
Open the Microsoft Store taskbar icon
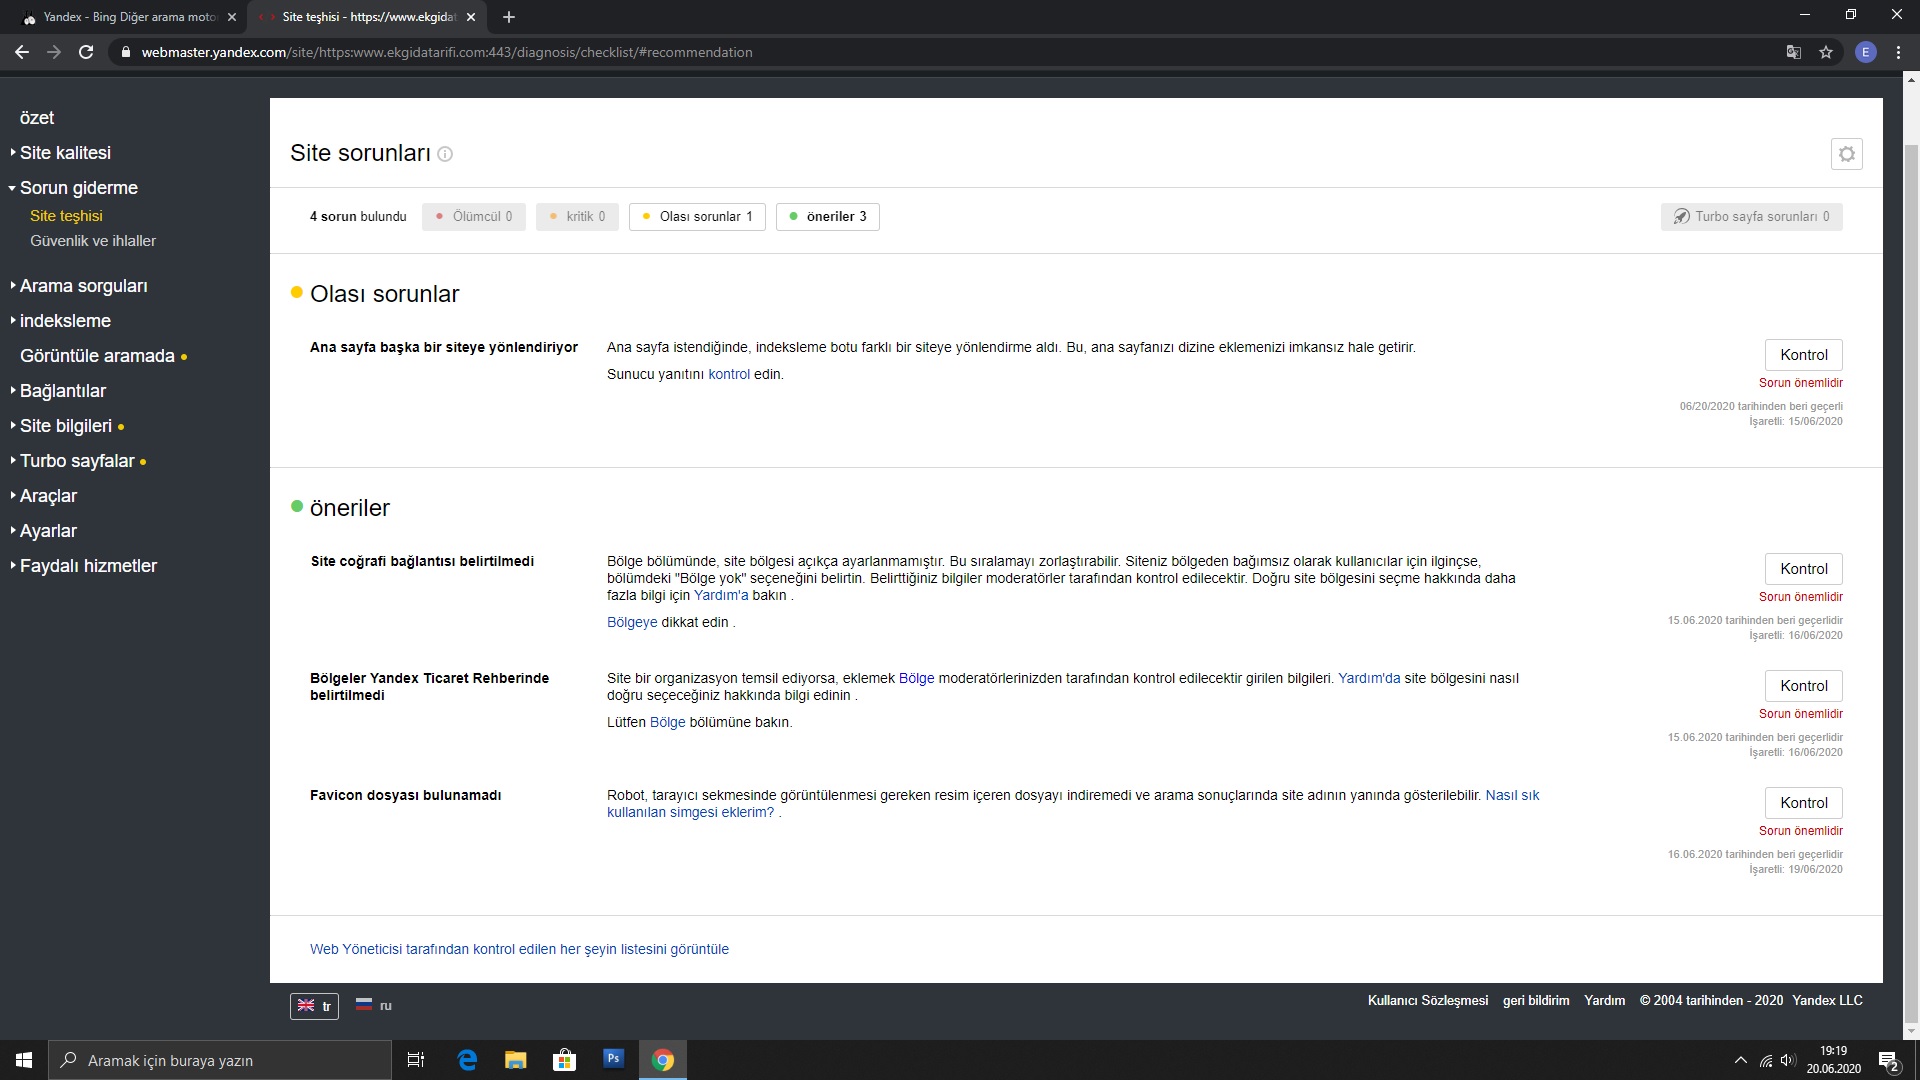(564, 1060)
